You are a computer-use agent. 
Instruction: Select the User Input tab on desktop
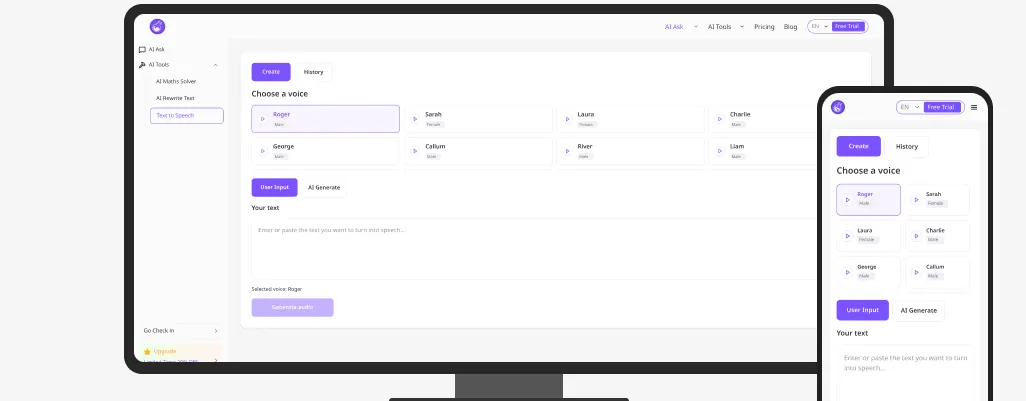(274, 188)
